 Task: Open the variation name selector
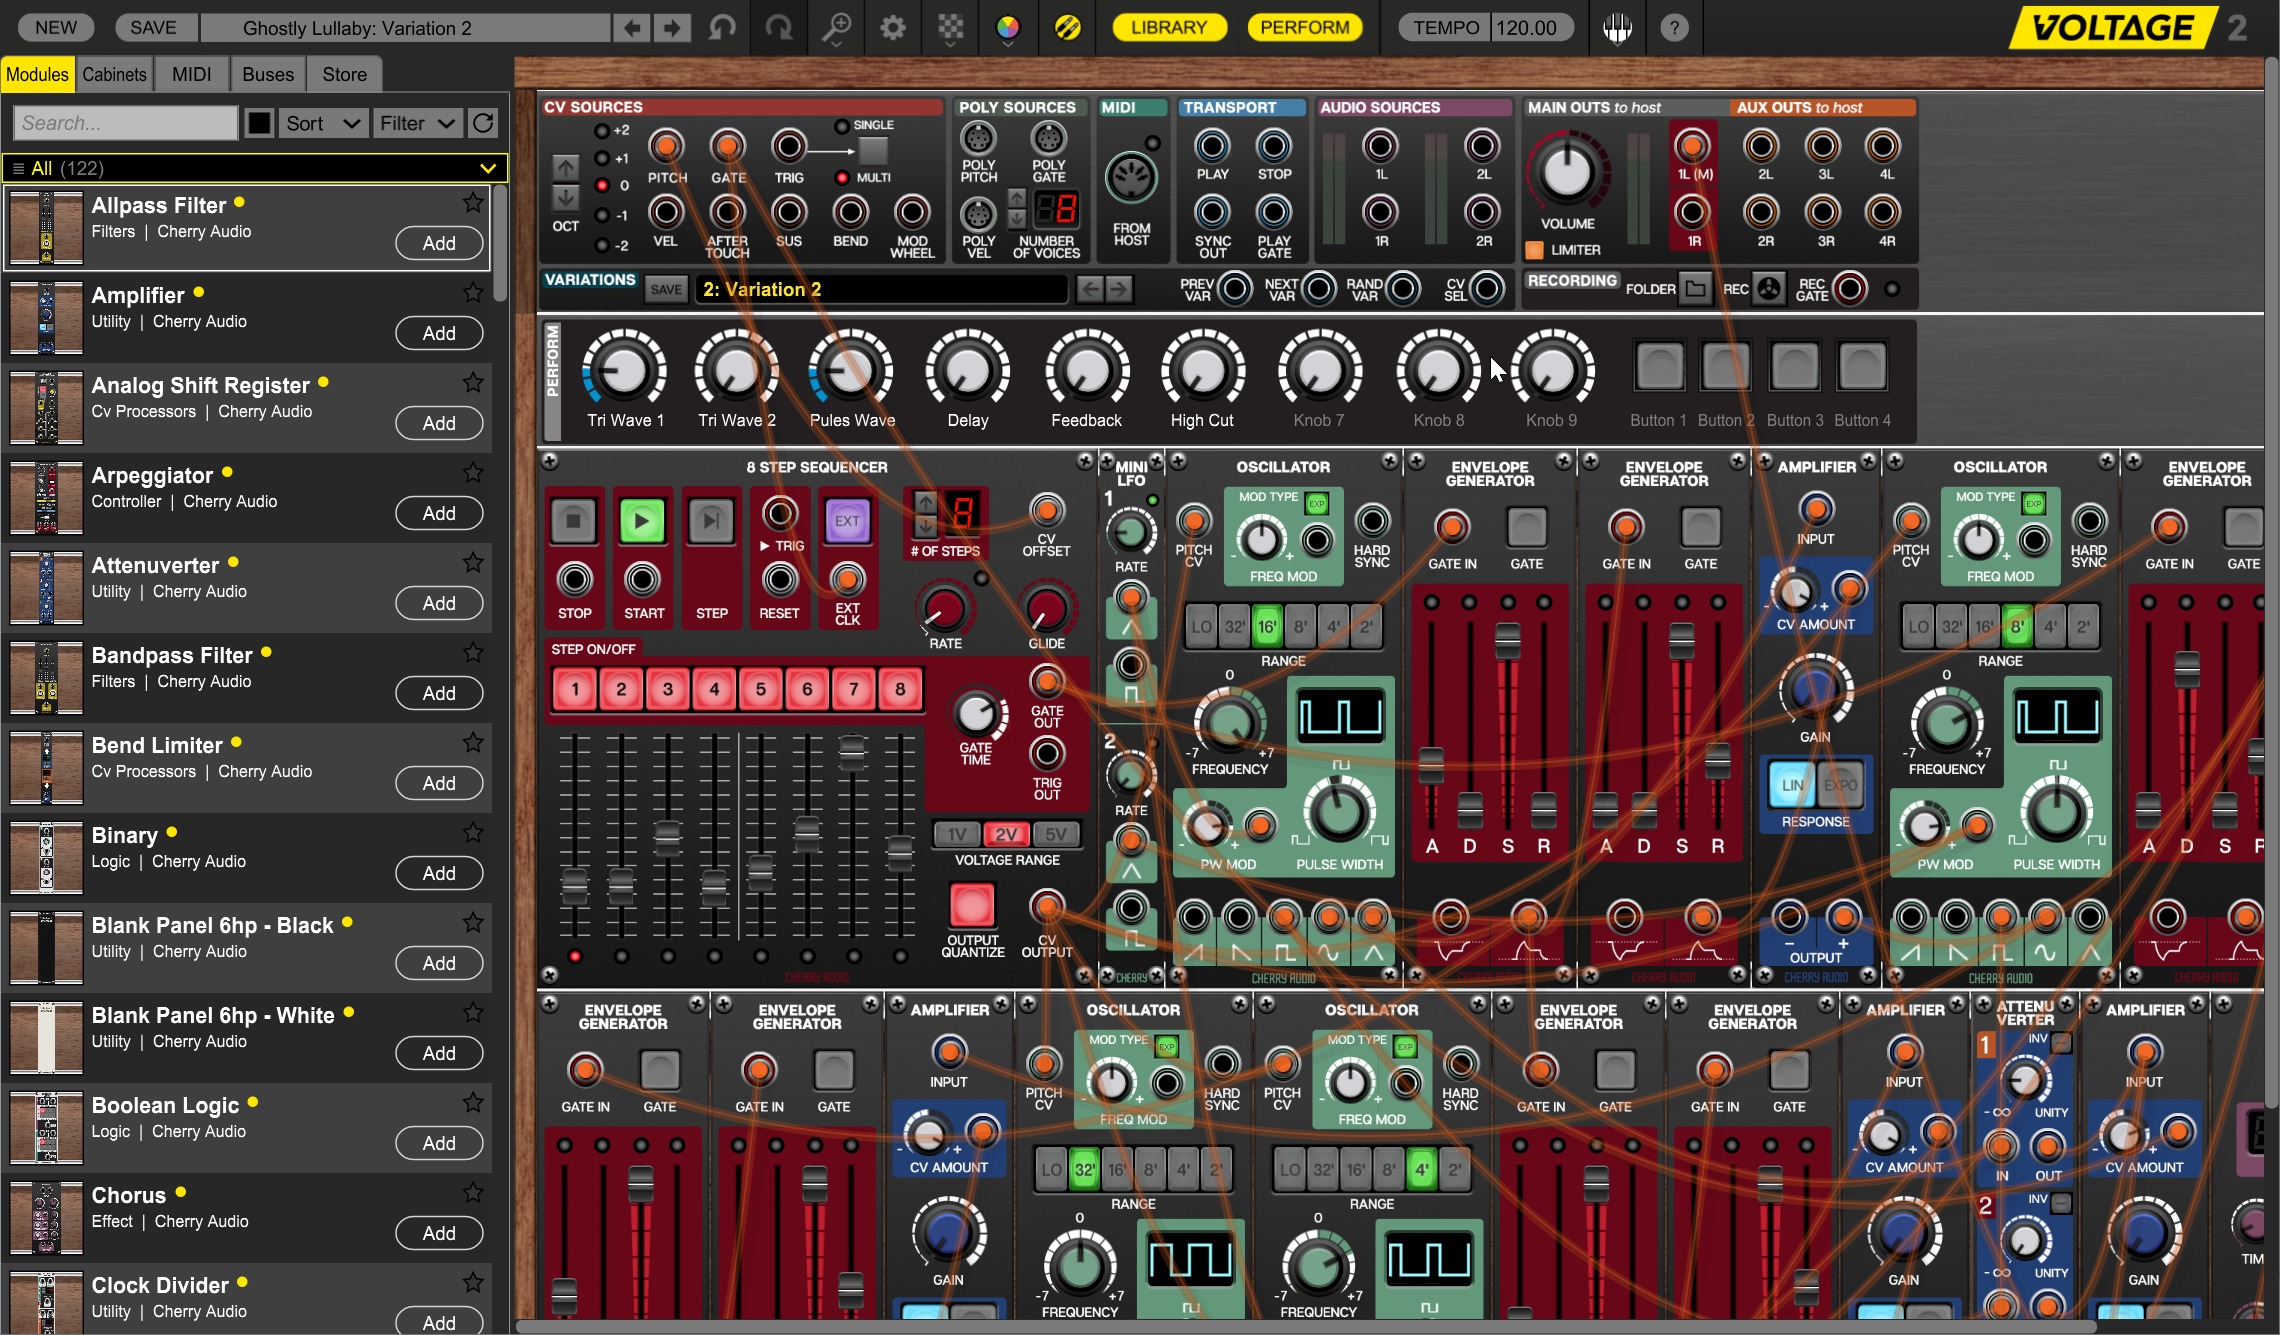pyautogui.click(x=882, y=289)
